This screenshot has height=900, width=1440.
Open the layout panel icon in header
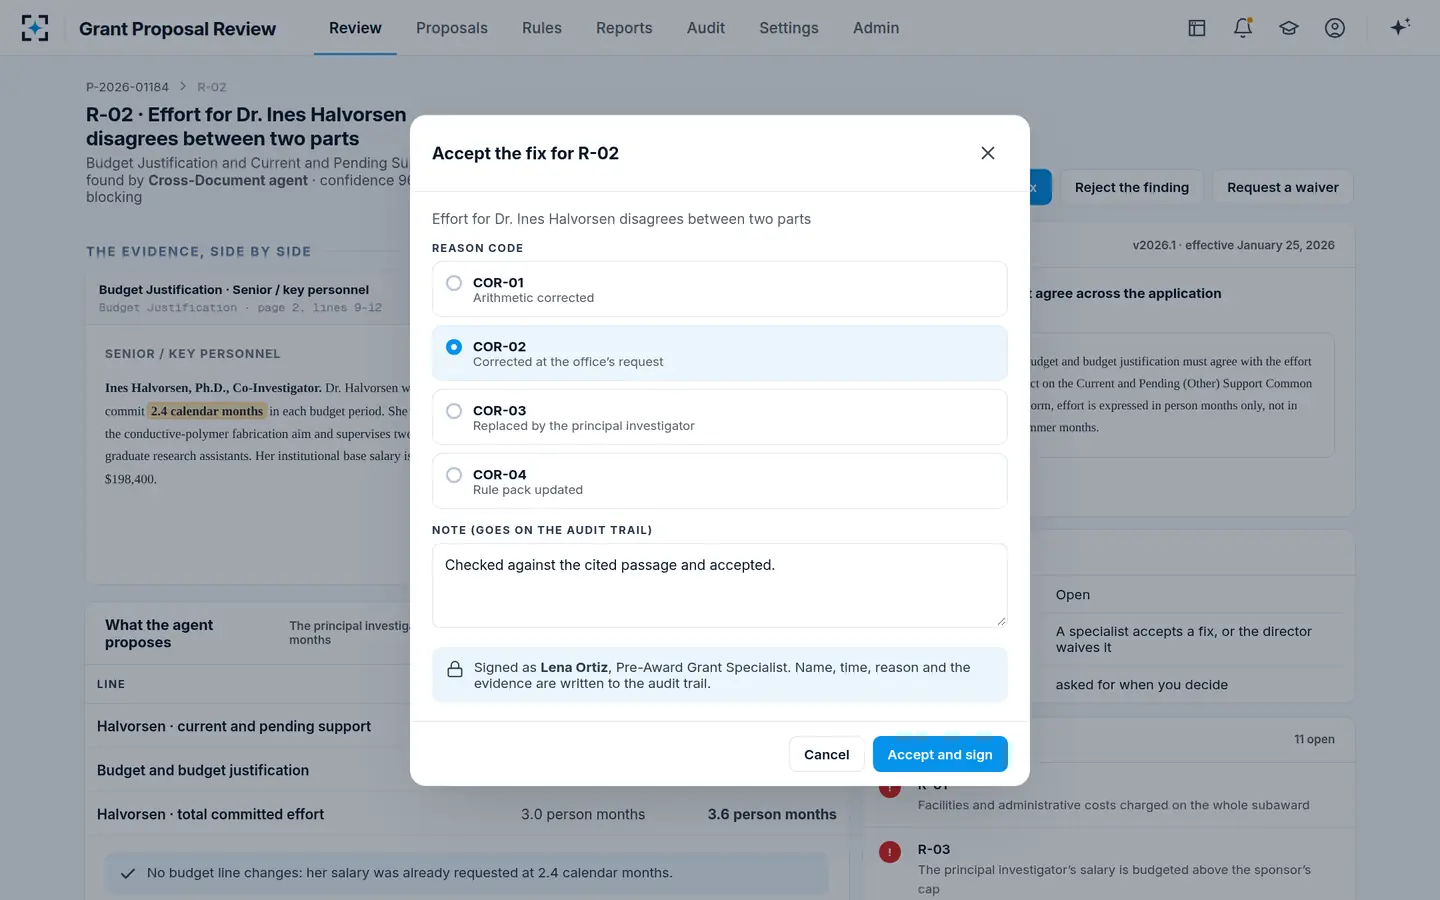pos(1197,28)
